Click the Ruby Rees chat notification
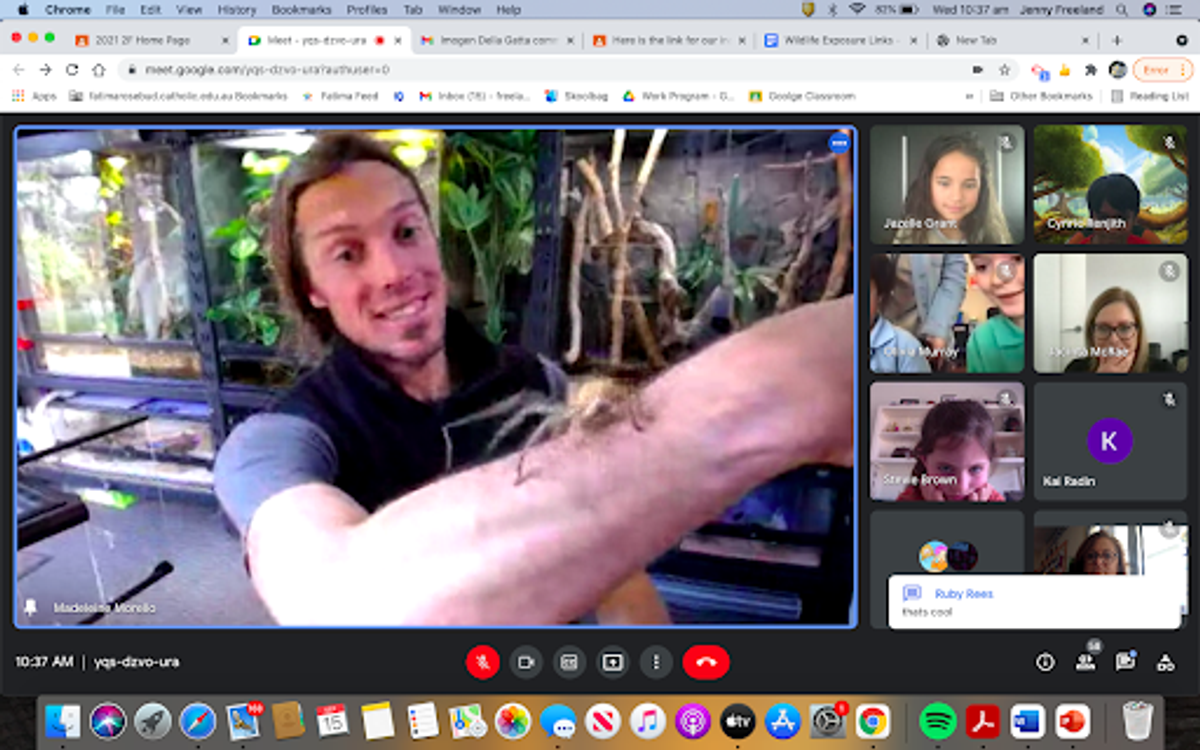Image resolution: width=1200 pixels, height=750 pixels. point(1034,602)
